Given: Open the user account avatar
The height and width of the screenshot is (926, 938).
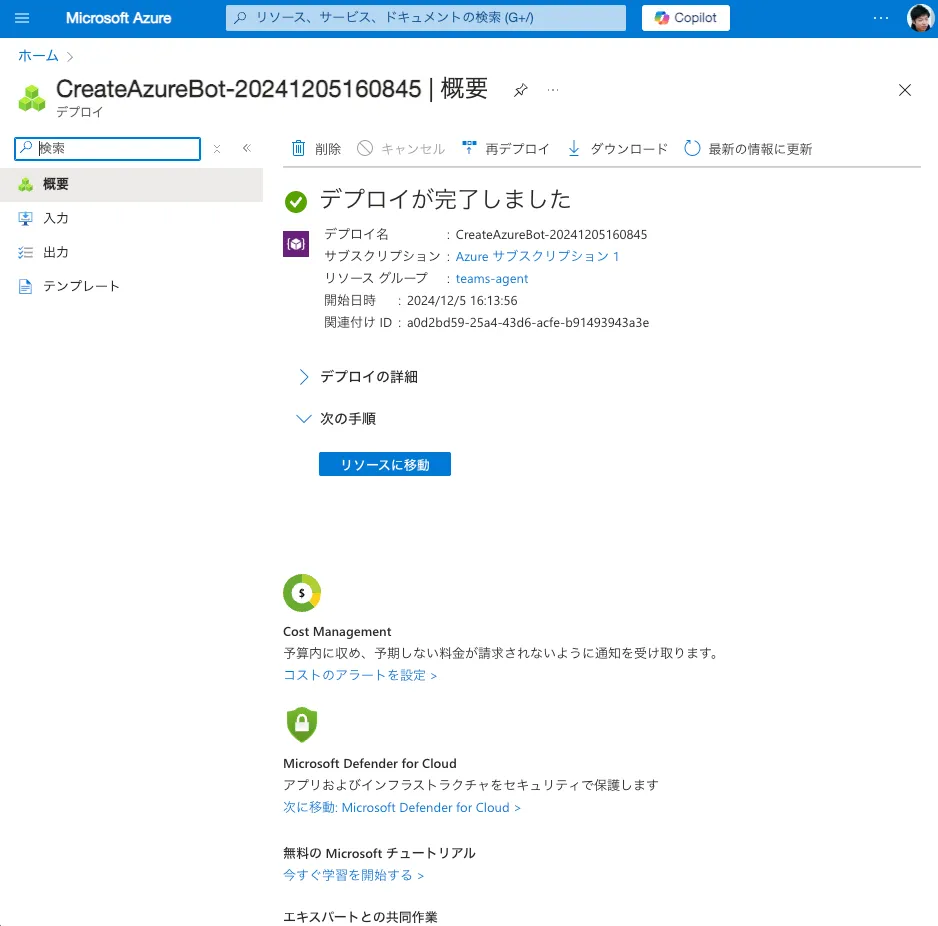Looking at the screenshot, I should 920,18.
